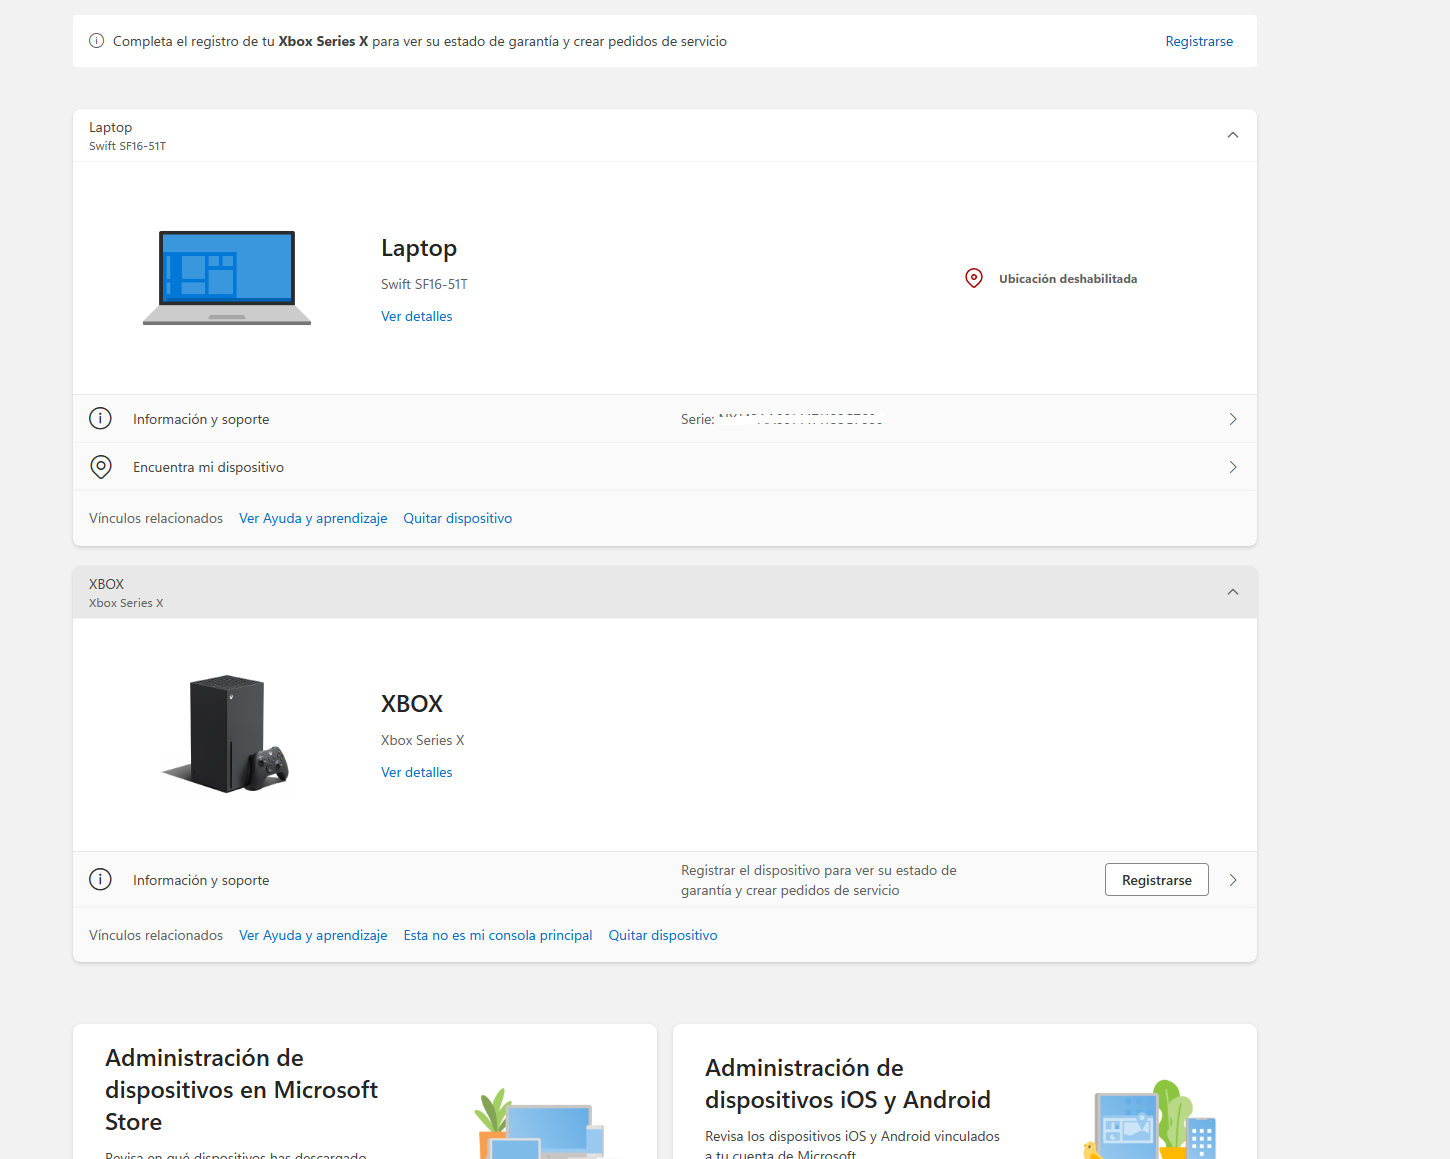Expand XBOX Información y soporte chevron
The height and width of the screenshot is (1159, 1450).
pyautogui.click(x=1233, y=880)
